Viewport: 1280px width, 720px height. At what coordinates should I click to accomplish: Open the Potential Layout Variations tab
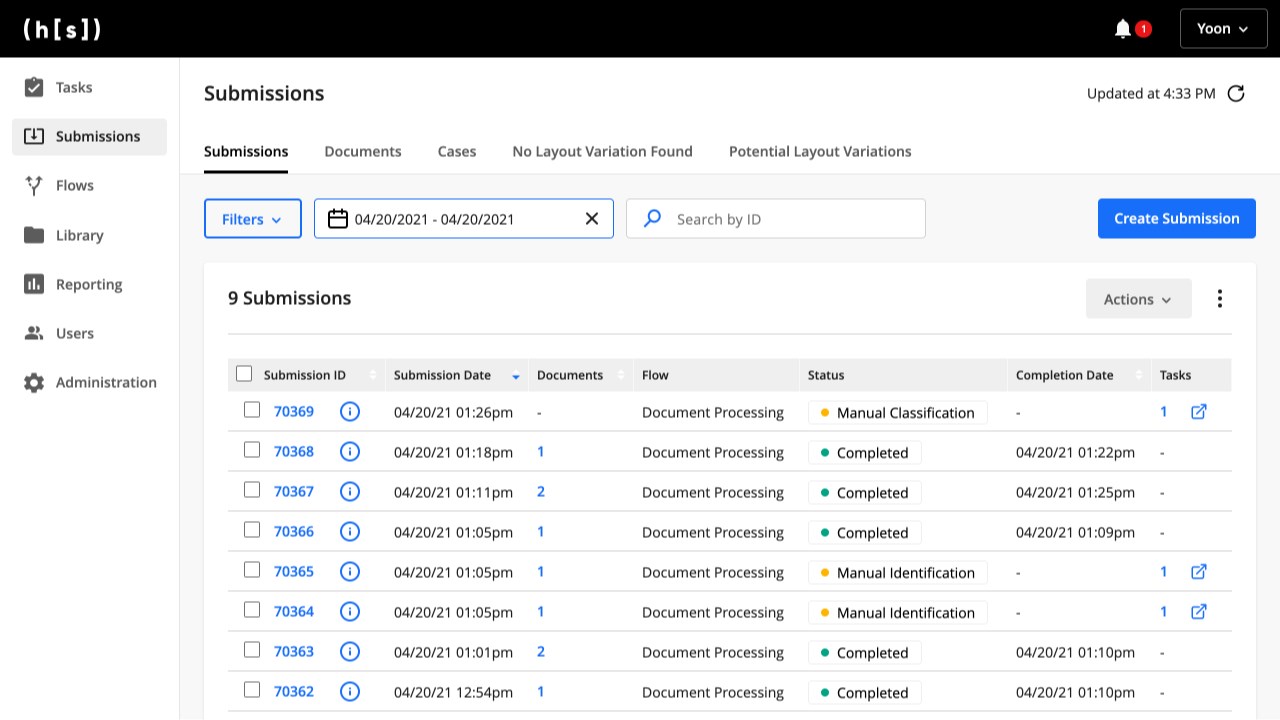[x=820, y=152]
